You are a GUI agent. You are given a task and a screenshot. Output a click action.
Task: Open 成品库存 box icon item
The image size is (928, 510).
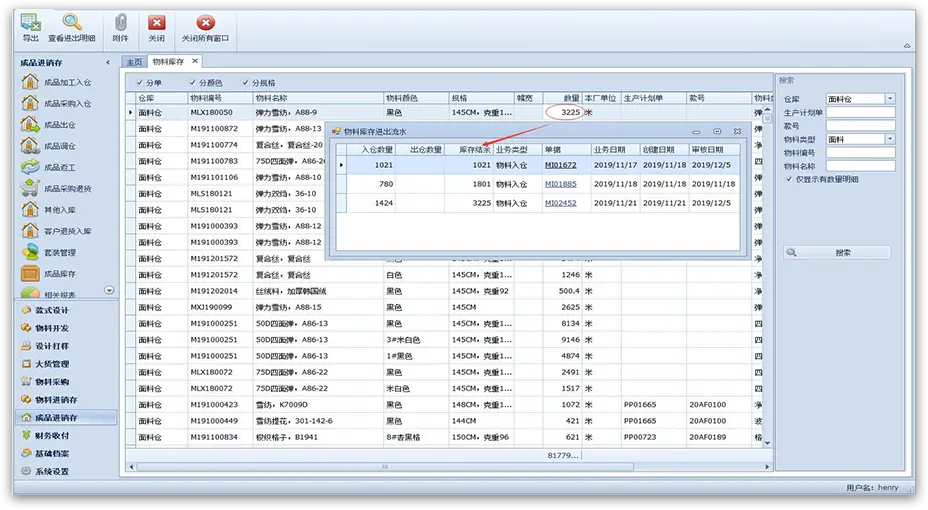(49, 274)
